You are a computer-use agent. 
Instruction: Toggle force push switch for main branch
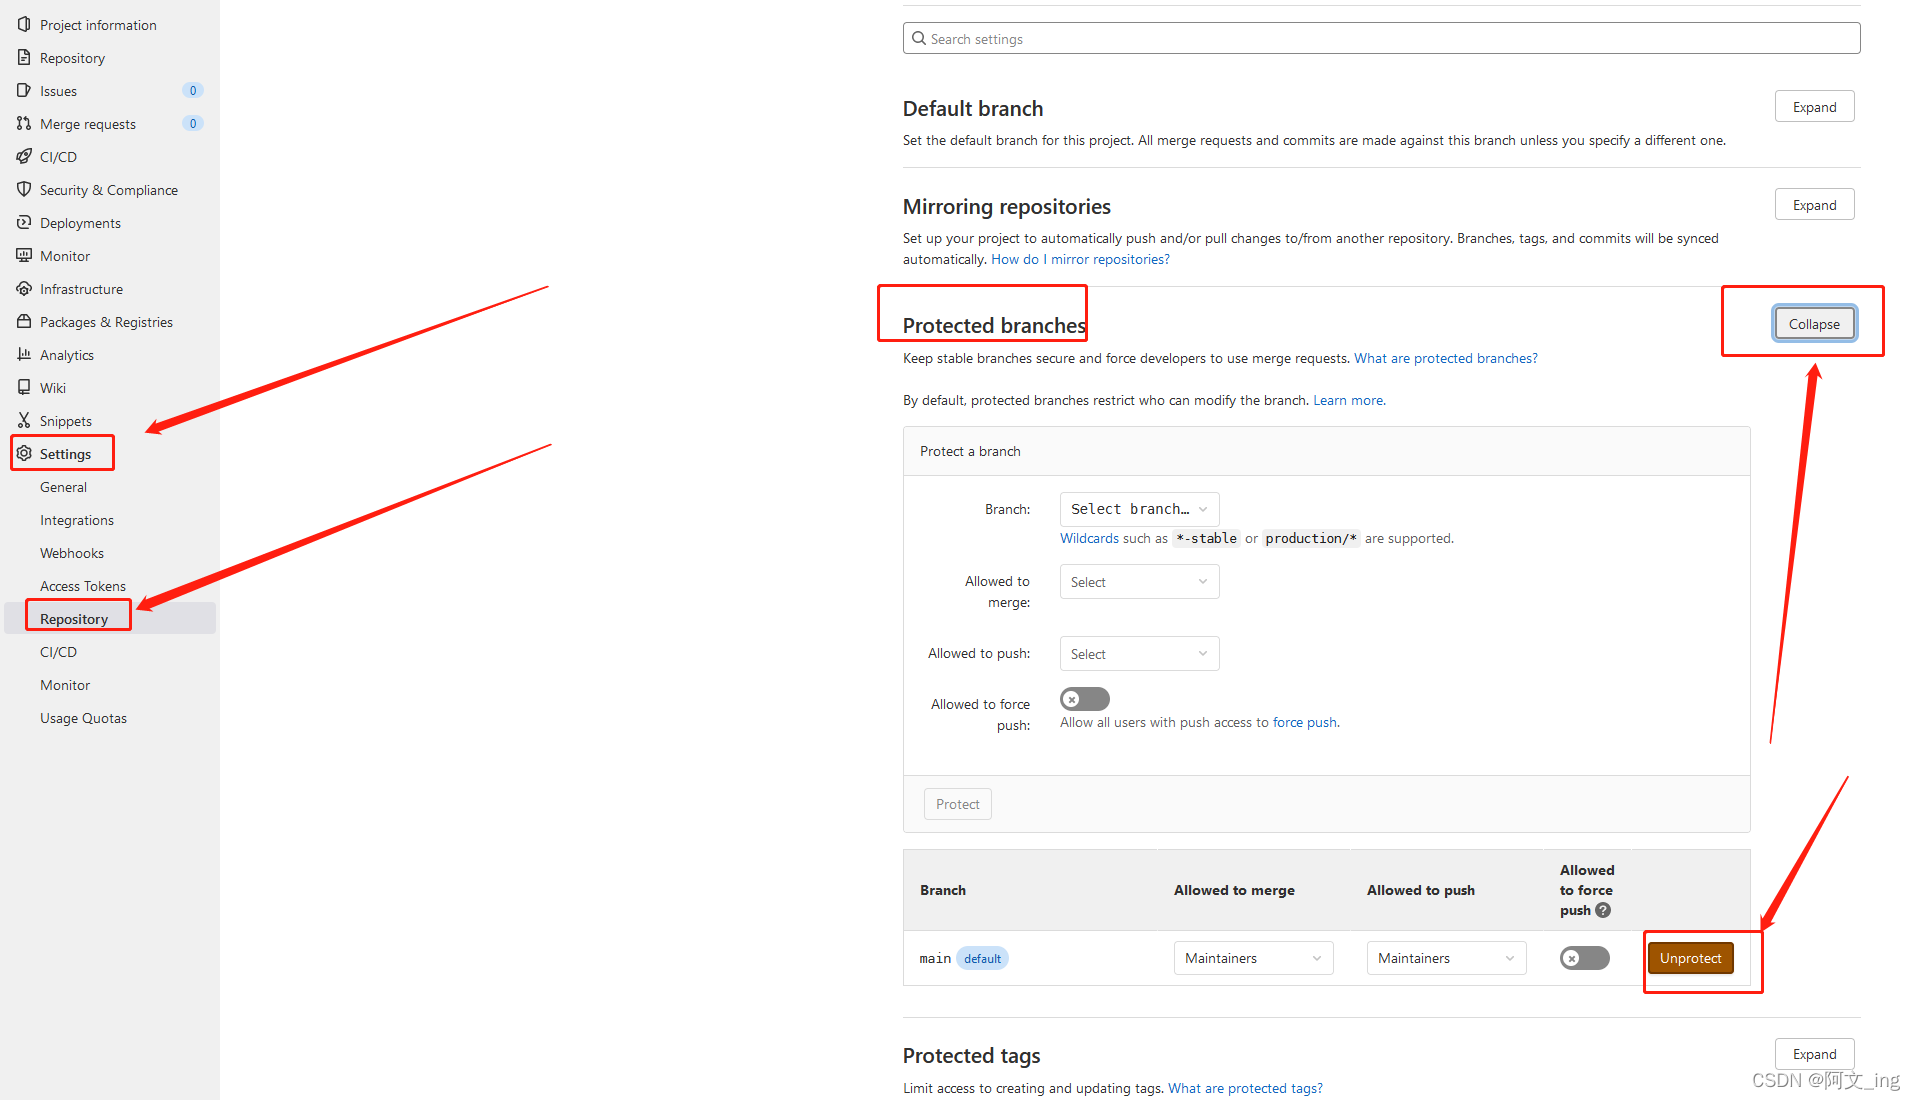[x=1584, y=958]
